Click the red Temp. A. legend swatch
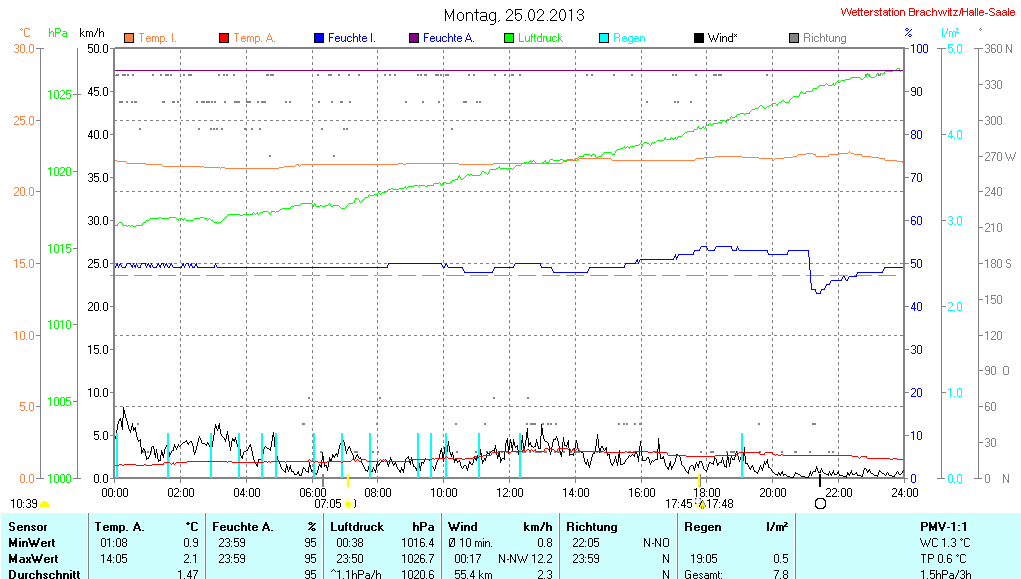 224,39
